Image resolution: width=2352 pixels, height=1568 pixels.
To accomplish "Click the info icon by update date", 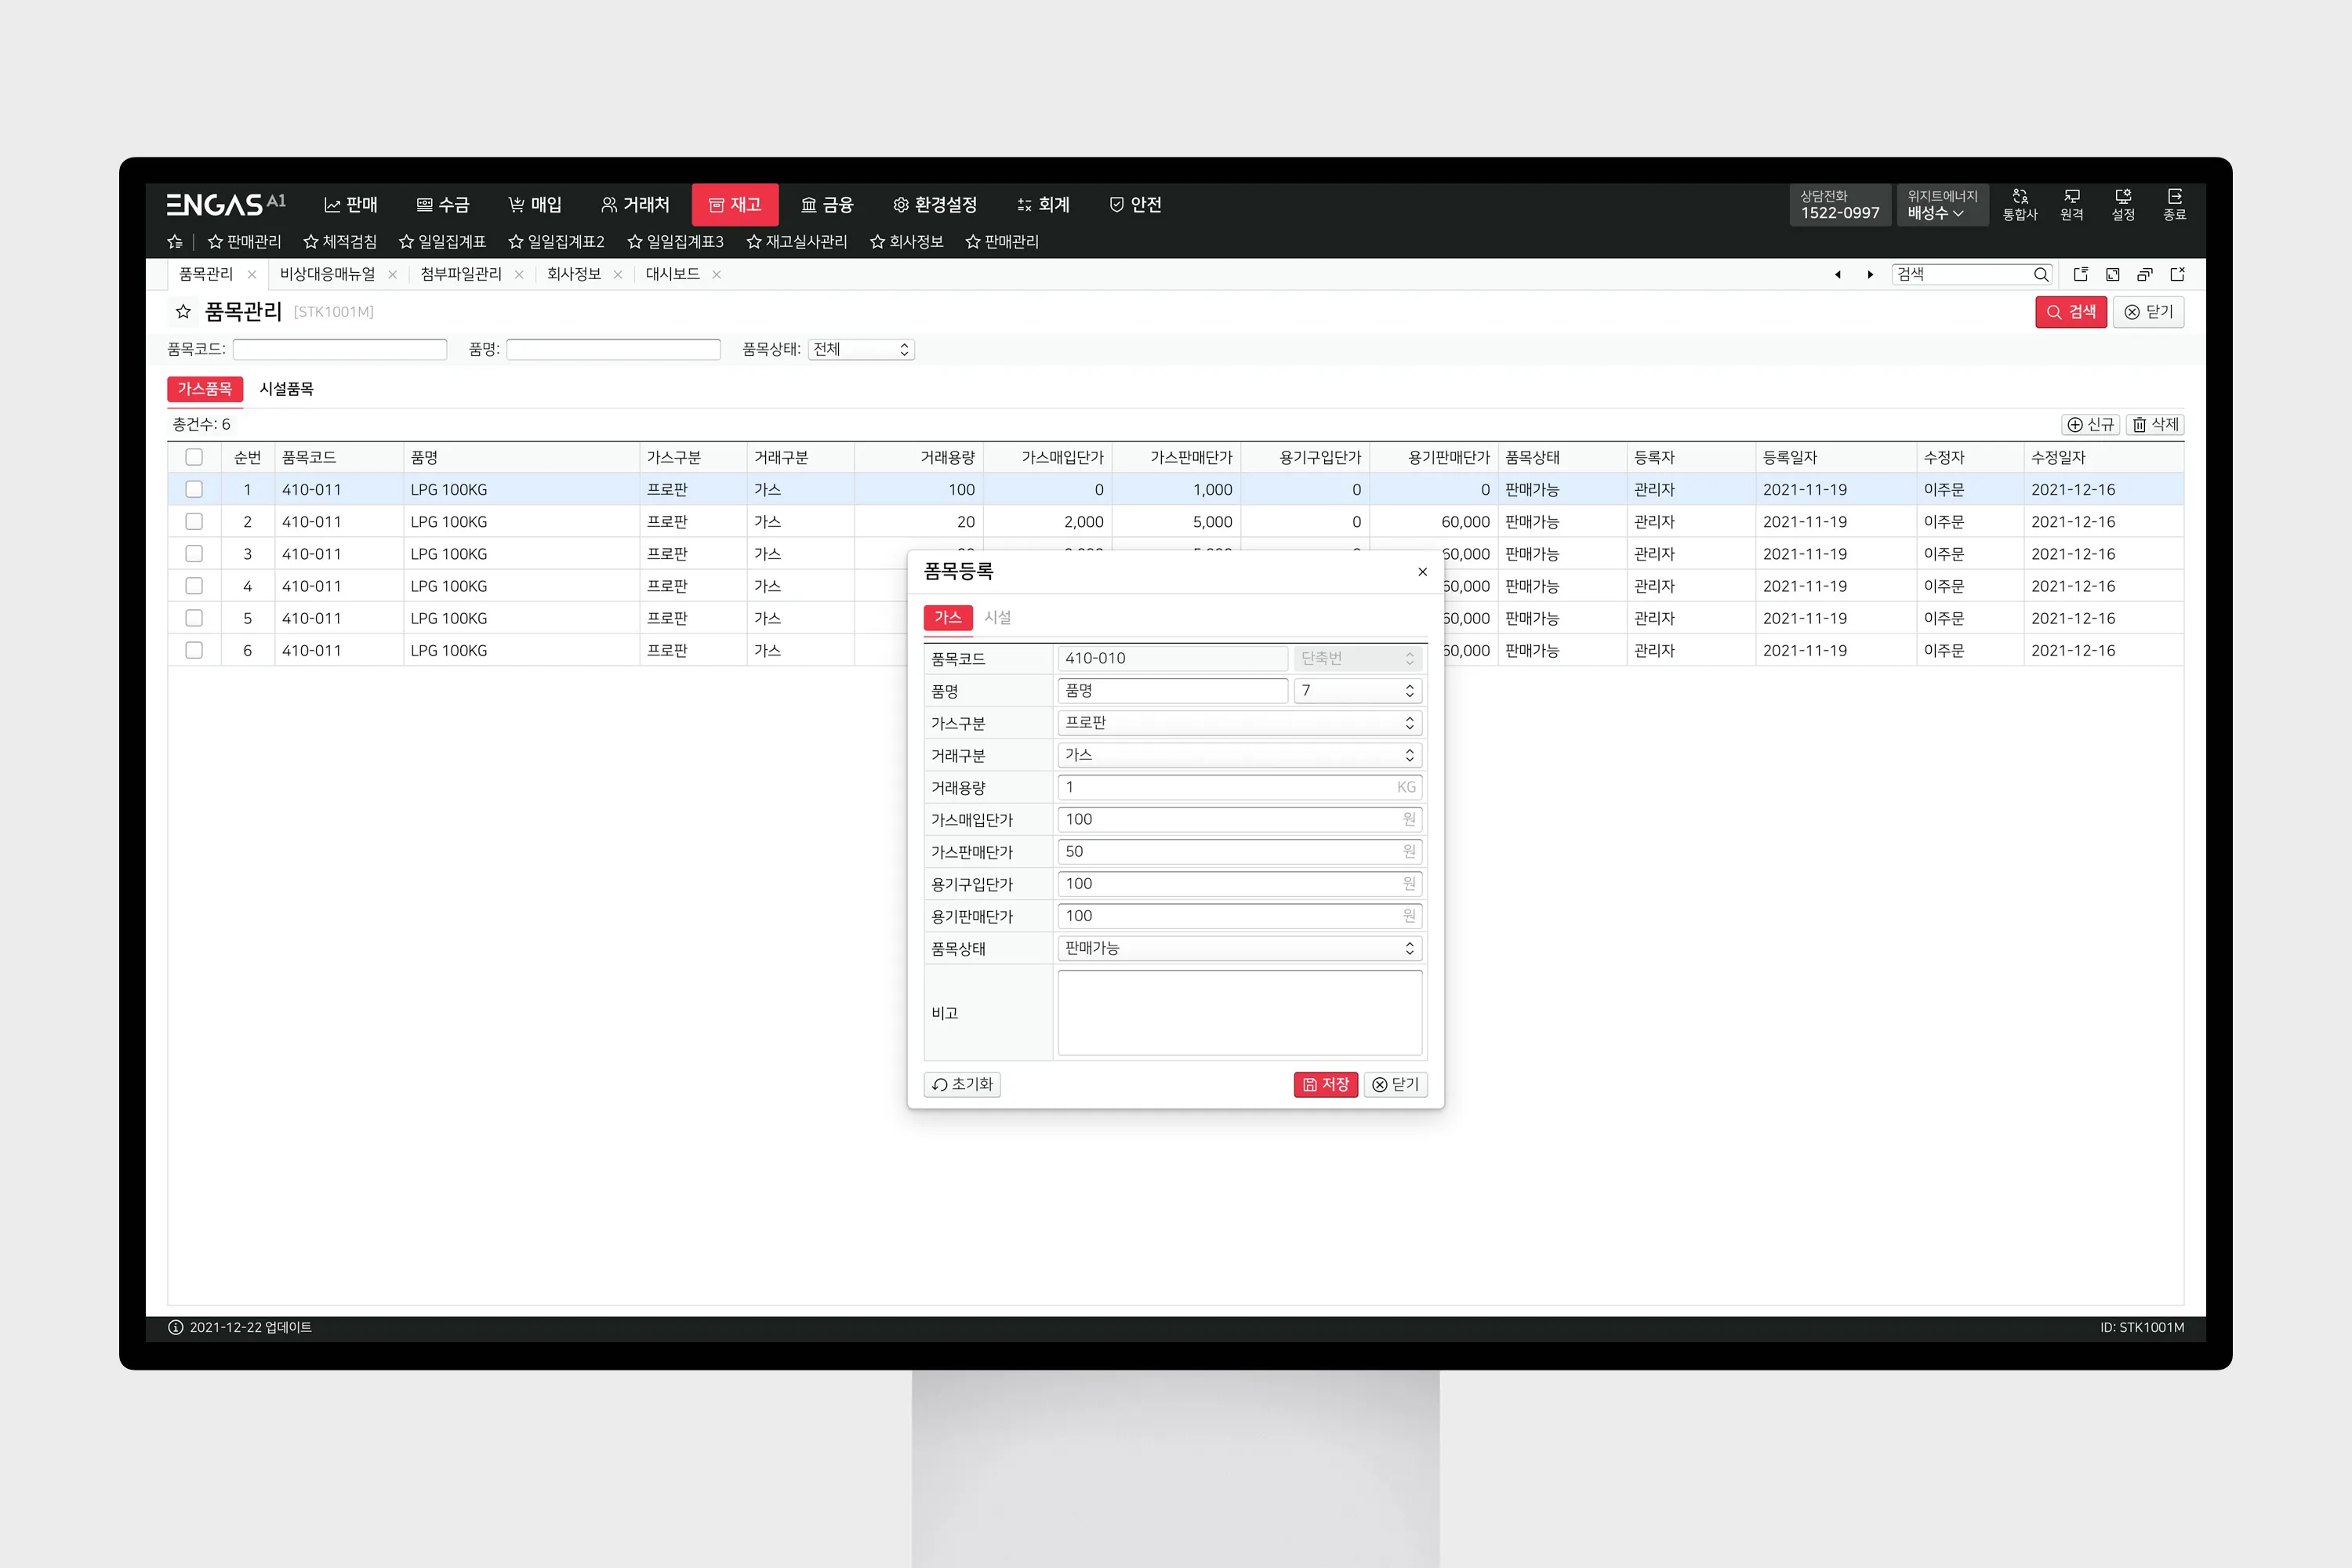I will tap(176, 1327).
